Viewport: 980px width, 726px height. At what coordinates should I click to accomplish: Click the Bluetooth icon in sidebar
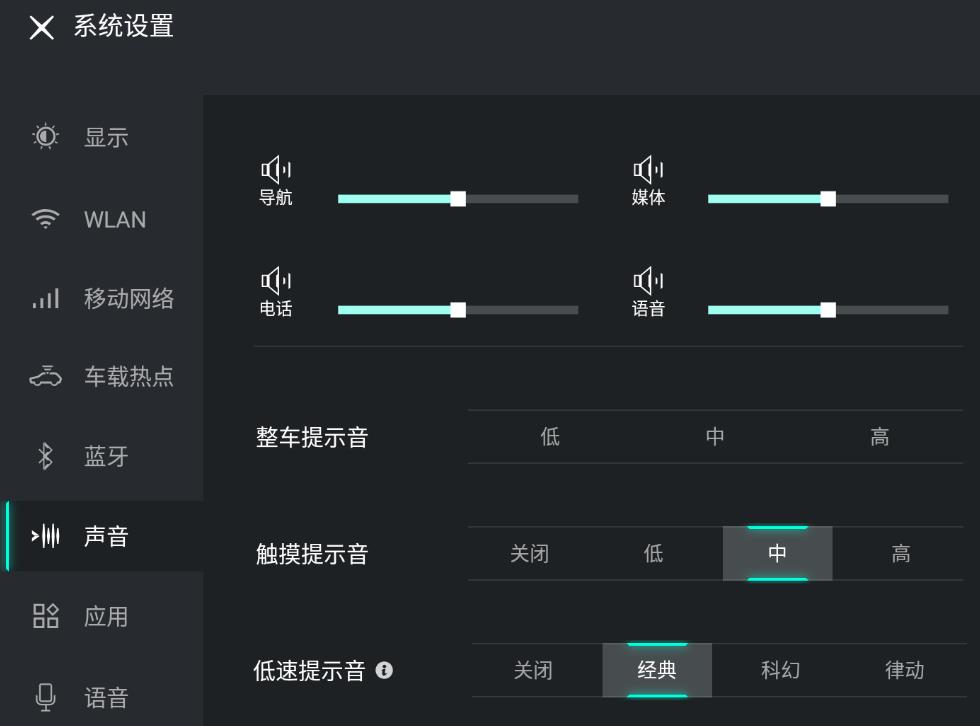pyautogui.click(x=45, y=457)
